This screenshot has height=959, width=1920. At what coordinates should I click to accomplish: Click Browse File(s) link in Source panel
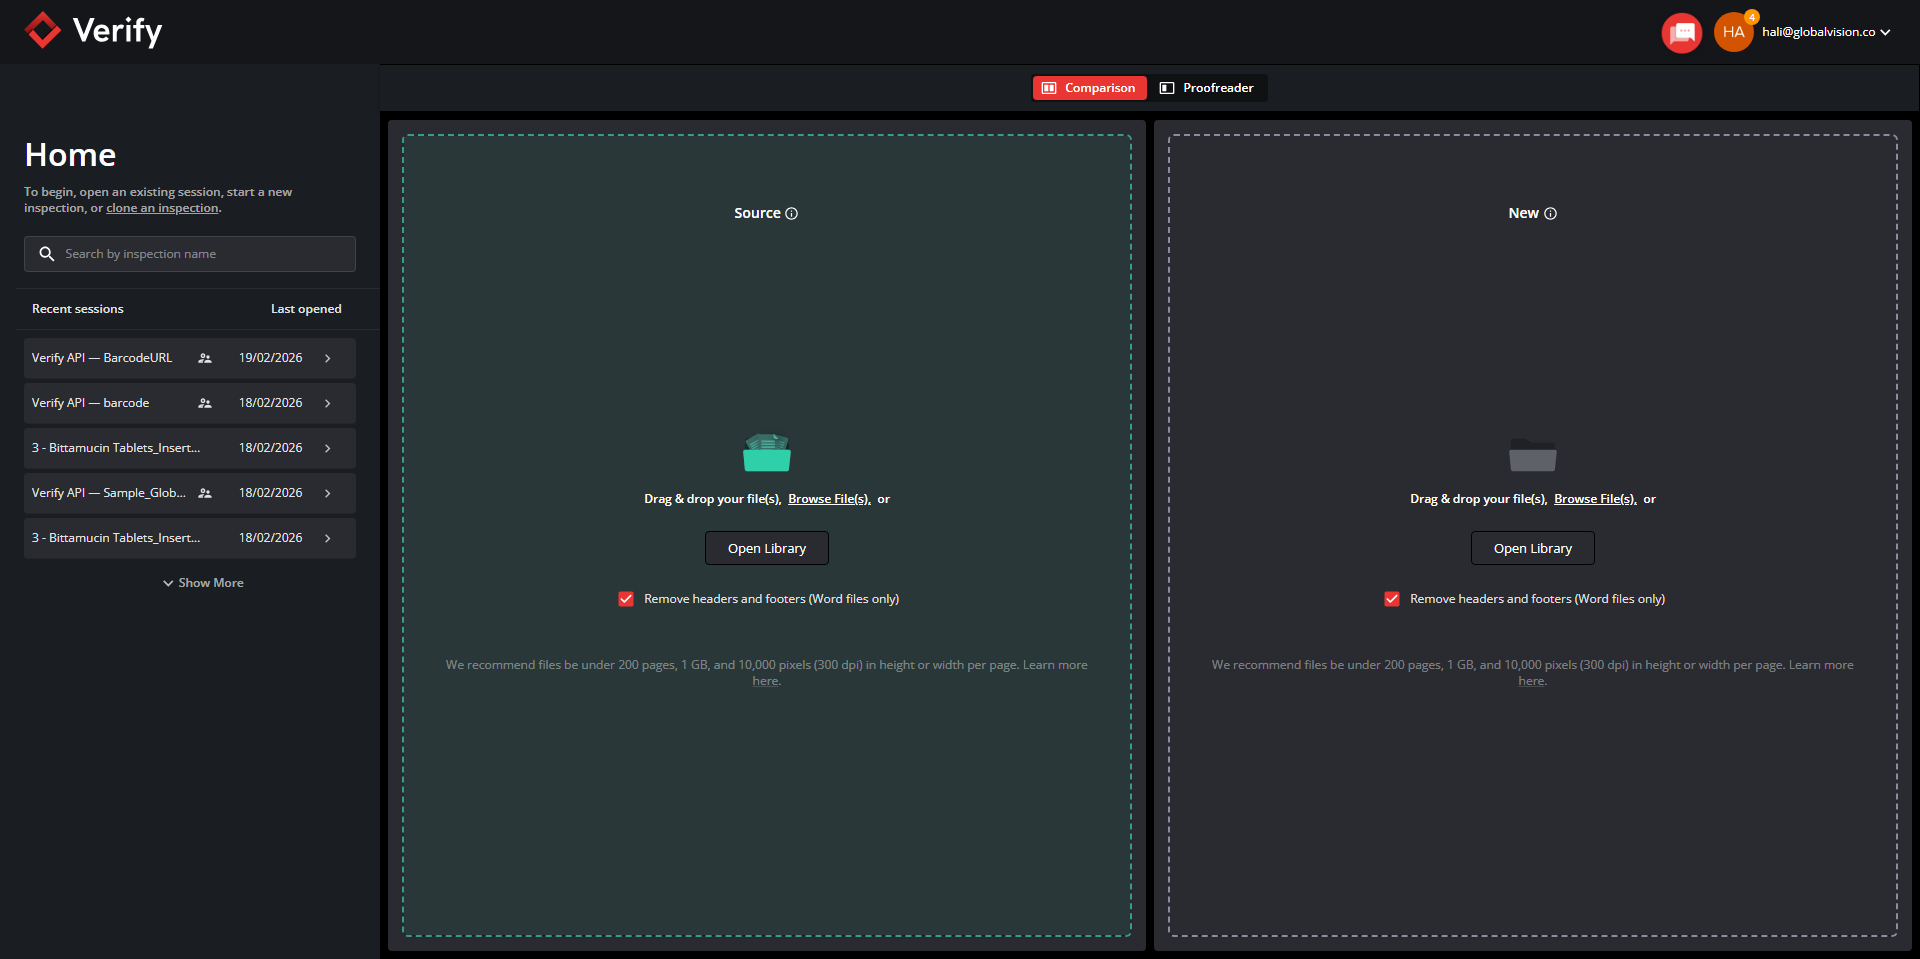[x=829, y=499]
